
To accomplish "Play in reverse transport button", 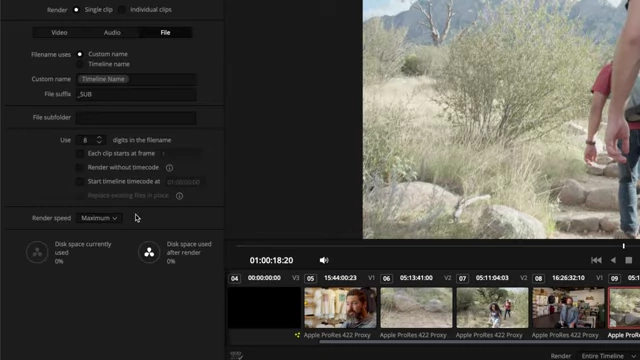I will pos(613,260).
